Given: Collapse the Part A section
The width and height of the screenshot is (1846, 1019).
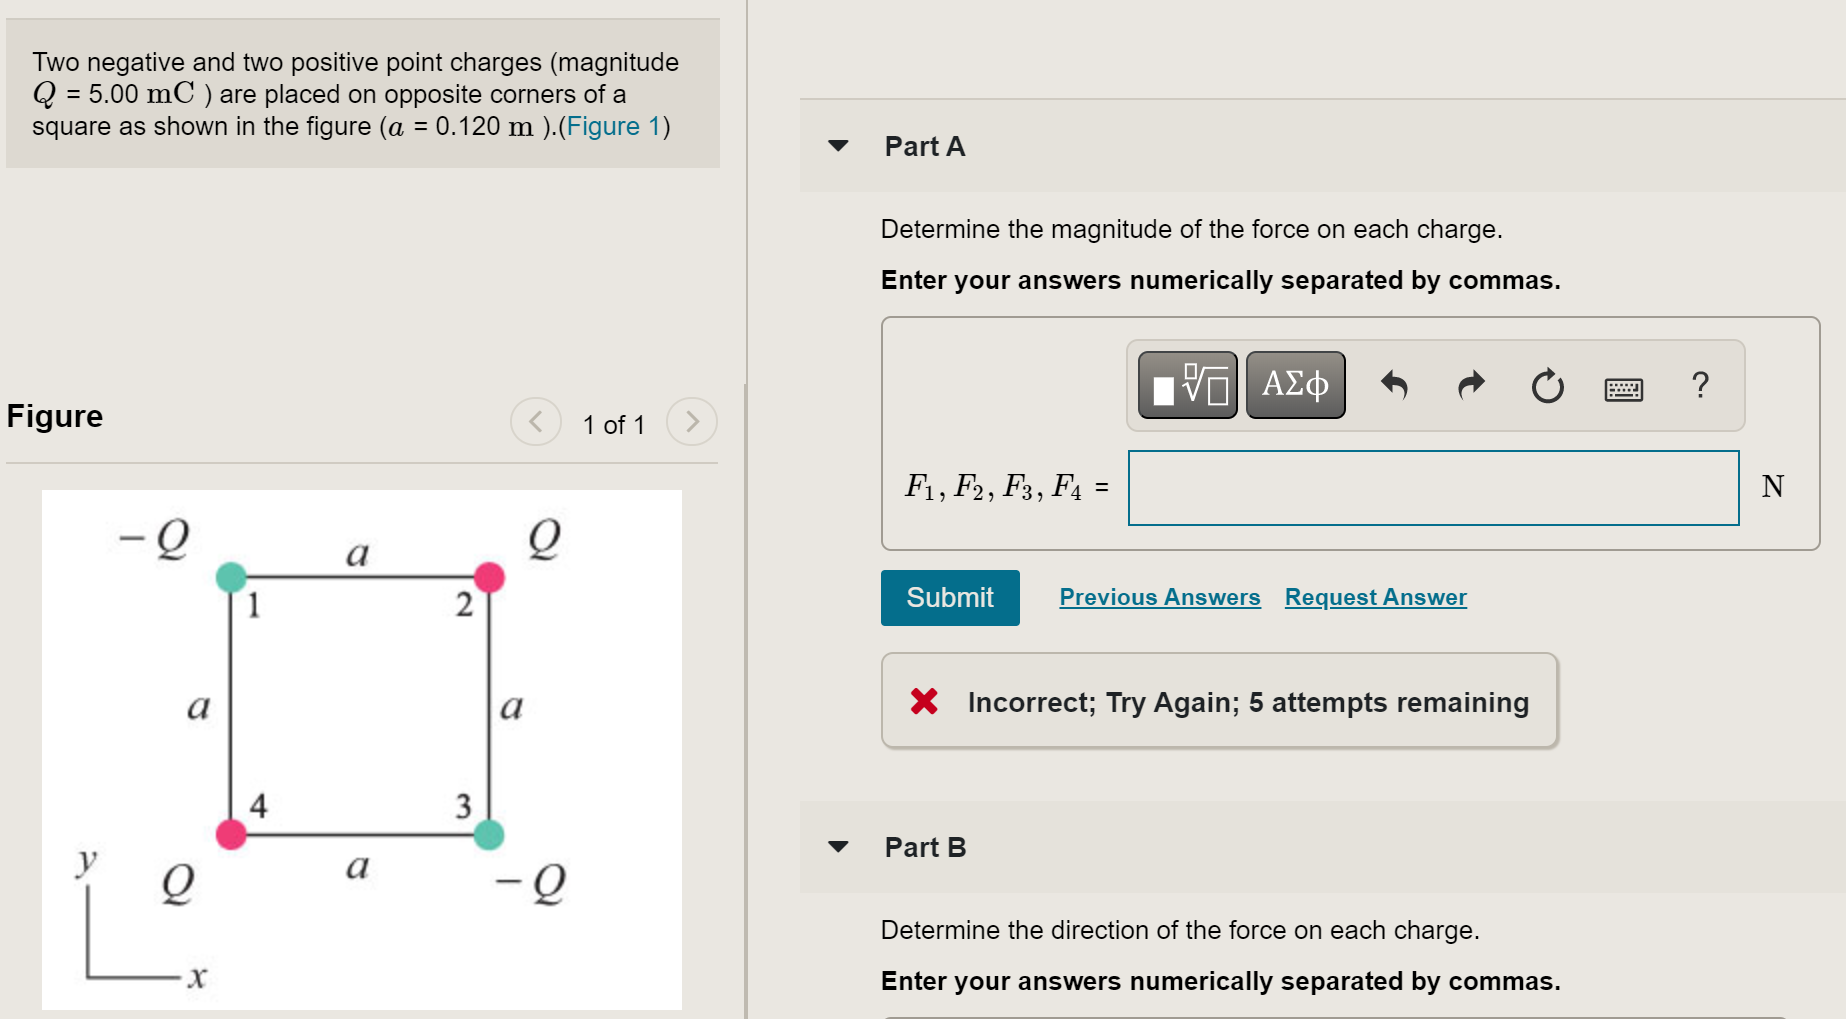Looking at the screenshot, I should [837, 146].
